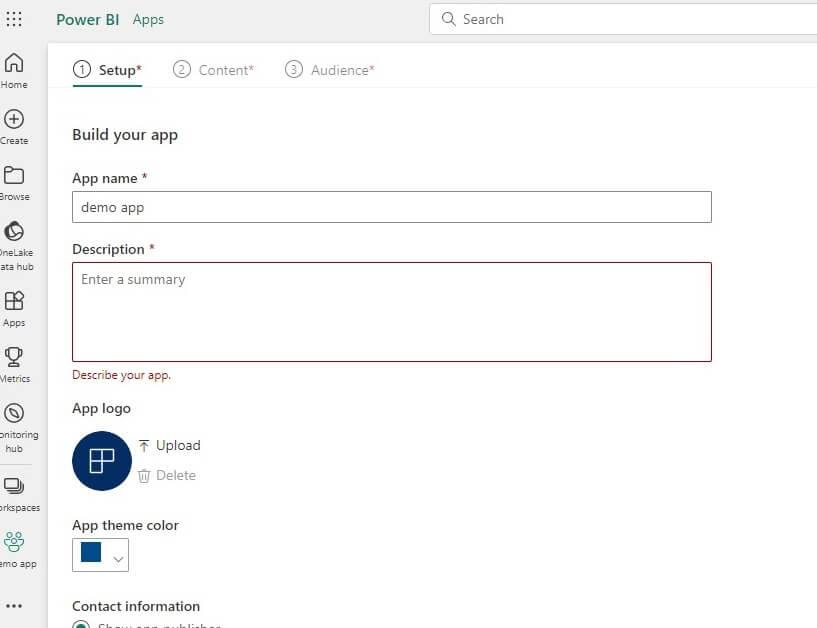Image resolution: width=817 pixels, height=628 pixels.
Task: Open the Metrics trophy icon
Action: click(14, 356)
